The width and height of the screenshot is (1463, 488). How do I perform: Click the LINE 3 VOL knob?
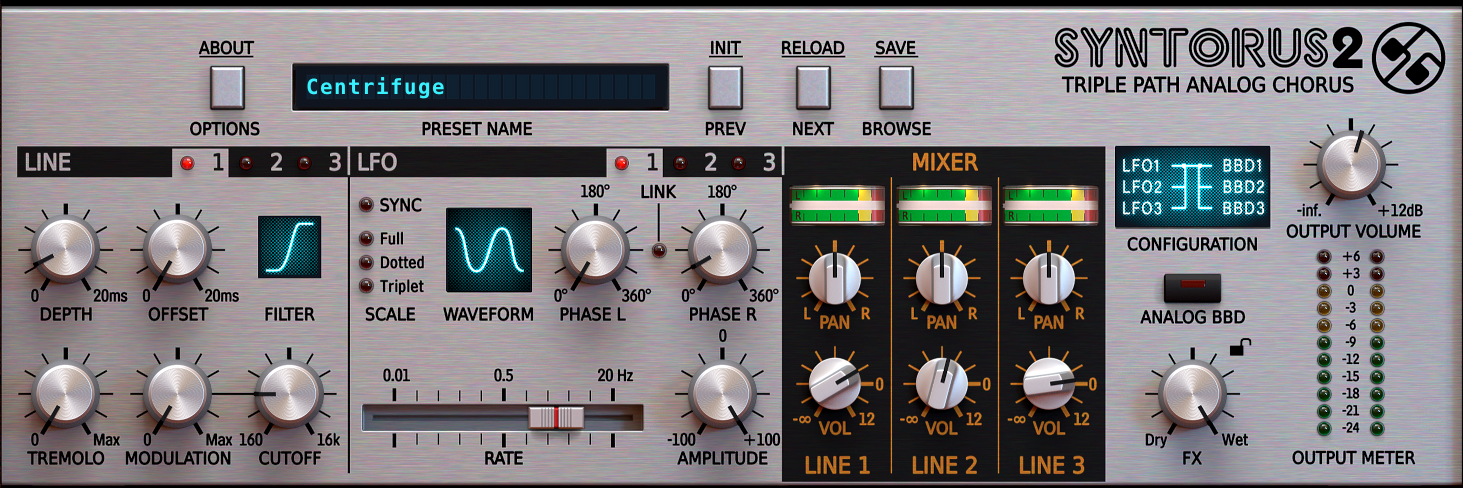coord(1048,384)
